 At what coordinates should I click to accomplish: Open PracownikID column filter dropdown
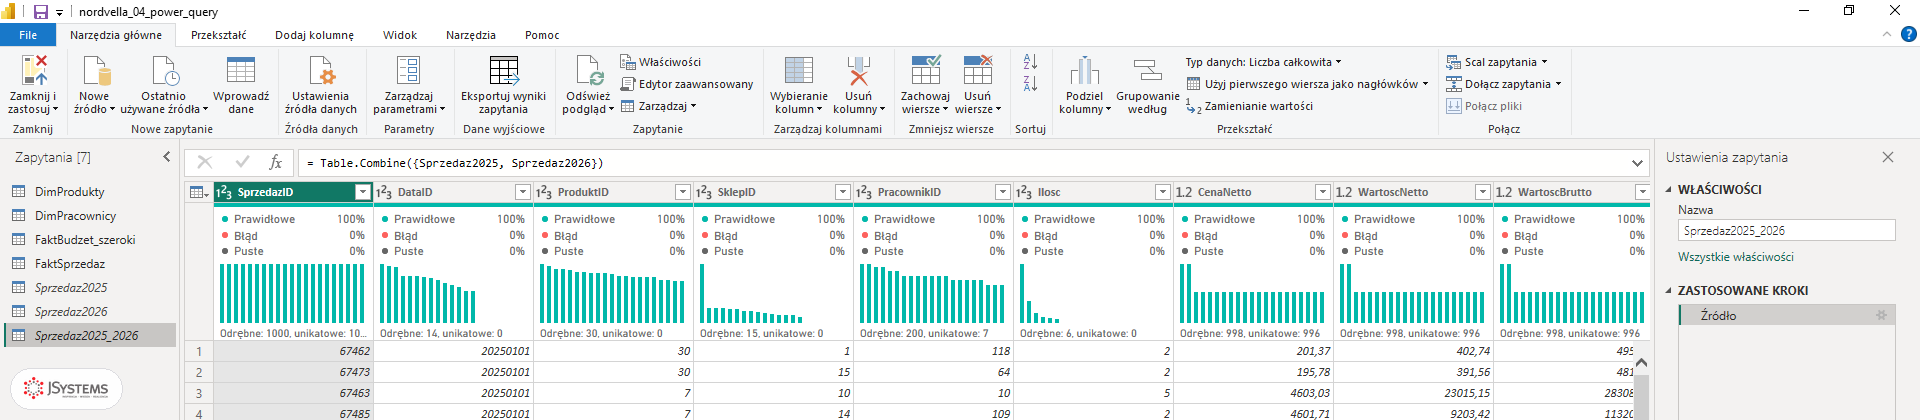coord(1002,192)
